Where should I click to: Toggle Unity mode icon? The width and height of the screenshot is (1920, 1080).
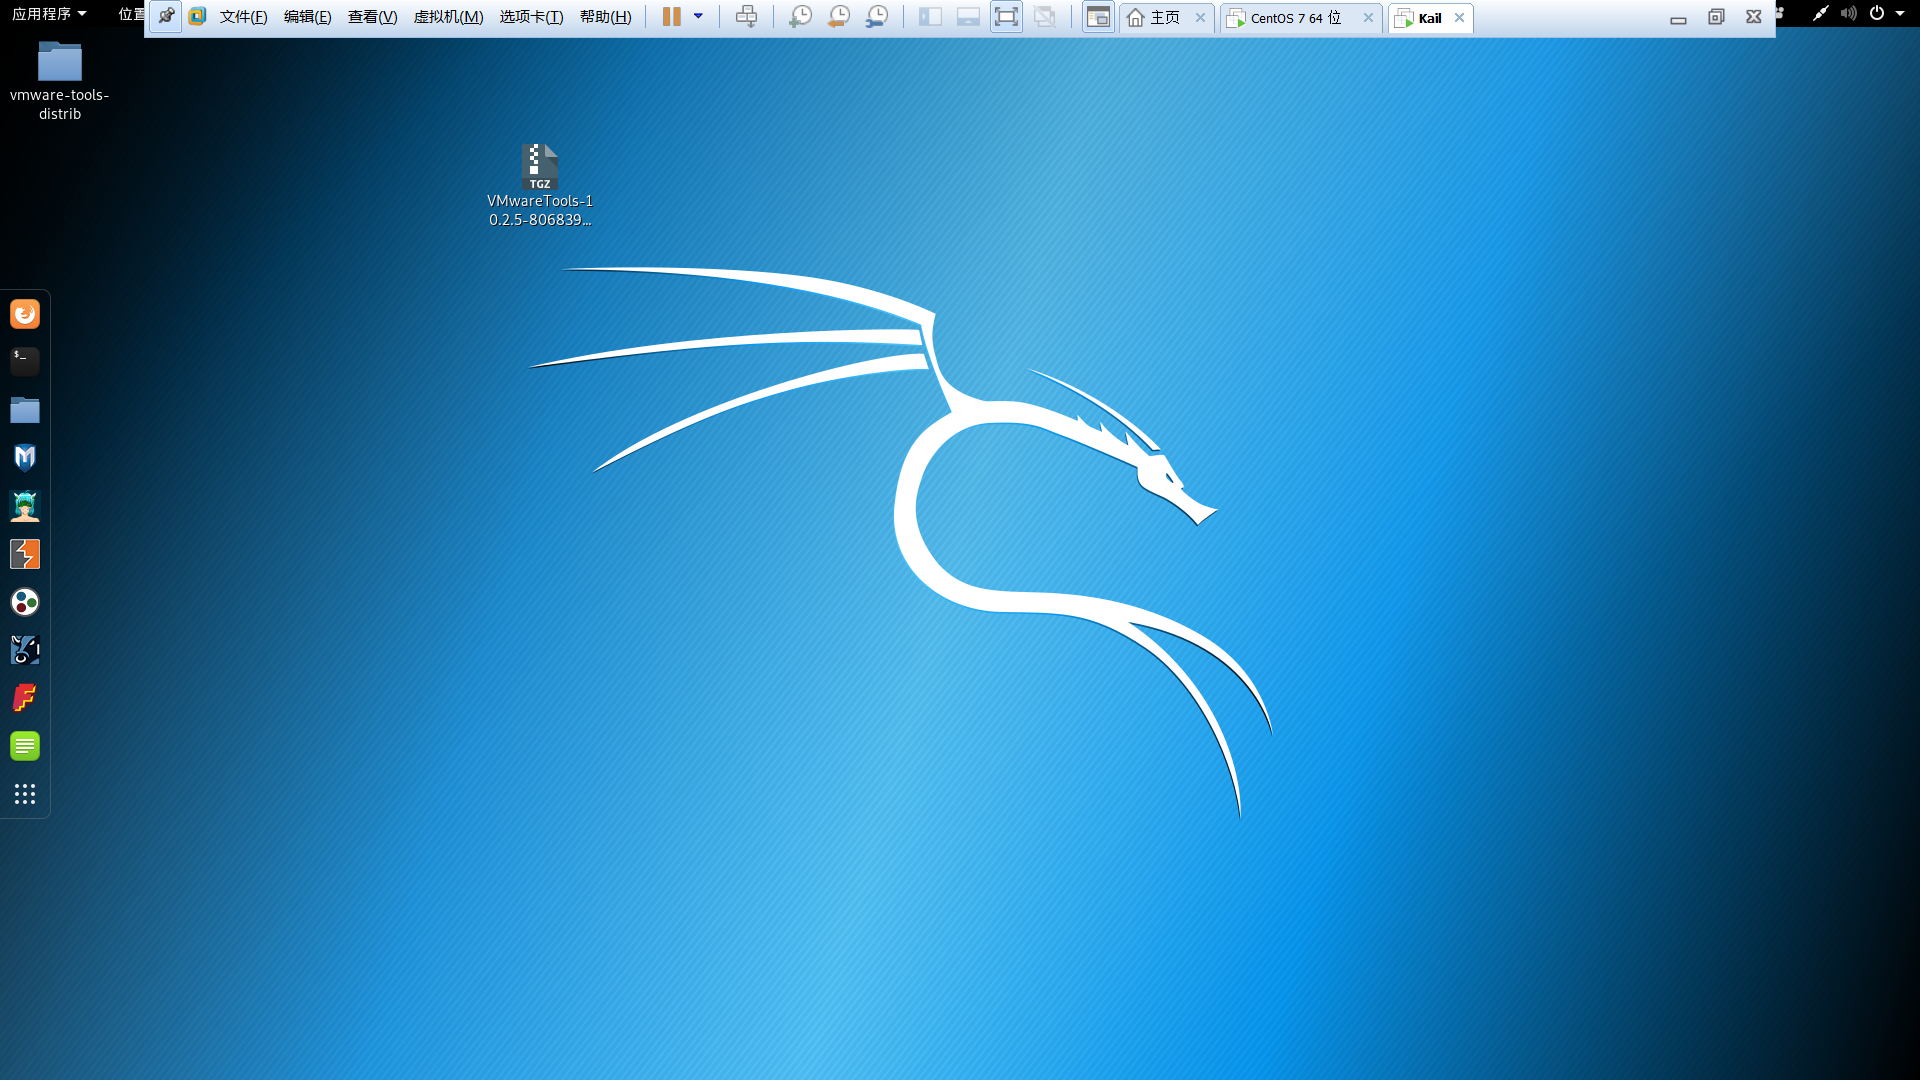point(1045,16)
